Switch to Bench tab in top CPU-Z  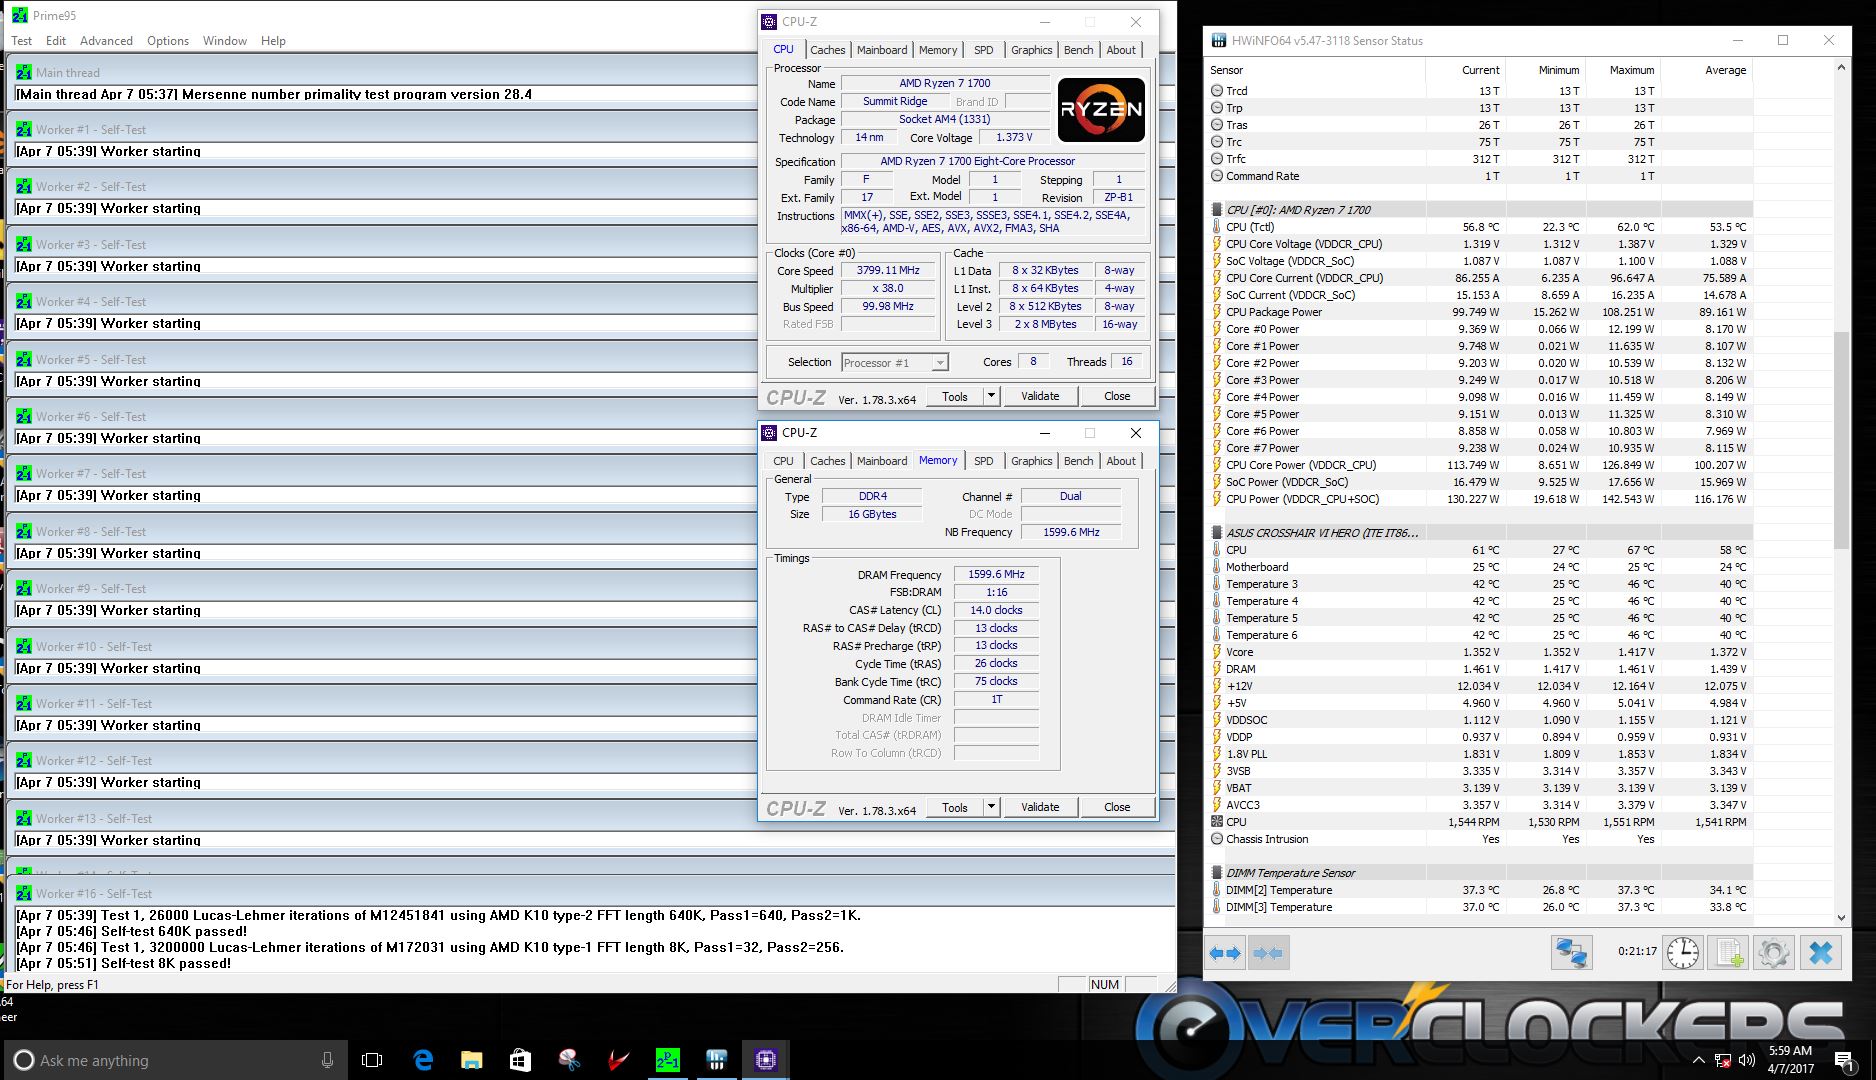[1078, 50]
